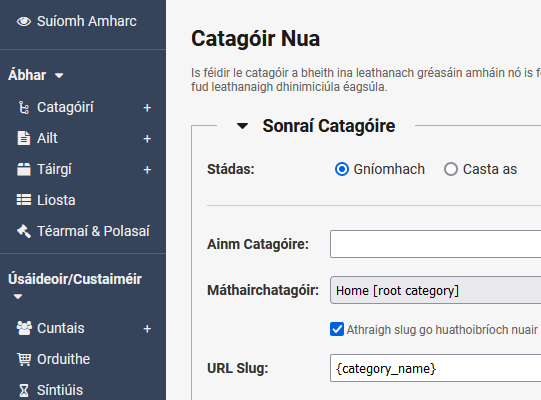This screenshot has width=541, height=400.
Task: Click the eye icon beside Suíomh Amharc
Action: (24, 21)
